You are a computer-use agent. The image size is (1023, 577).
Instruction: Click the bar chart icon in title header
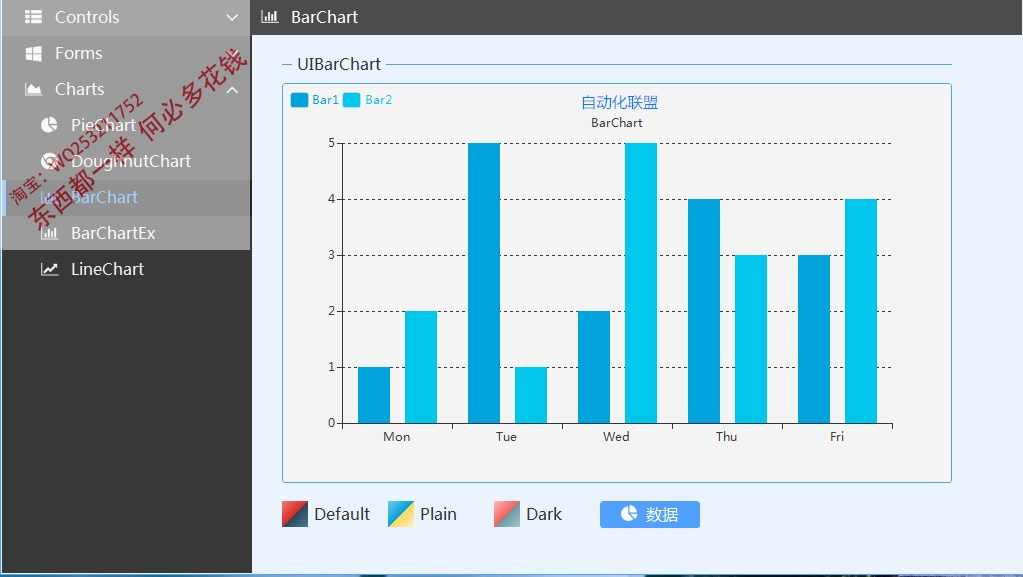pos(269,17)
